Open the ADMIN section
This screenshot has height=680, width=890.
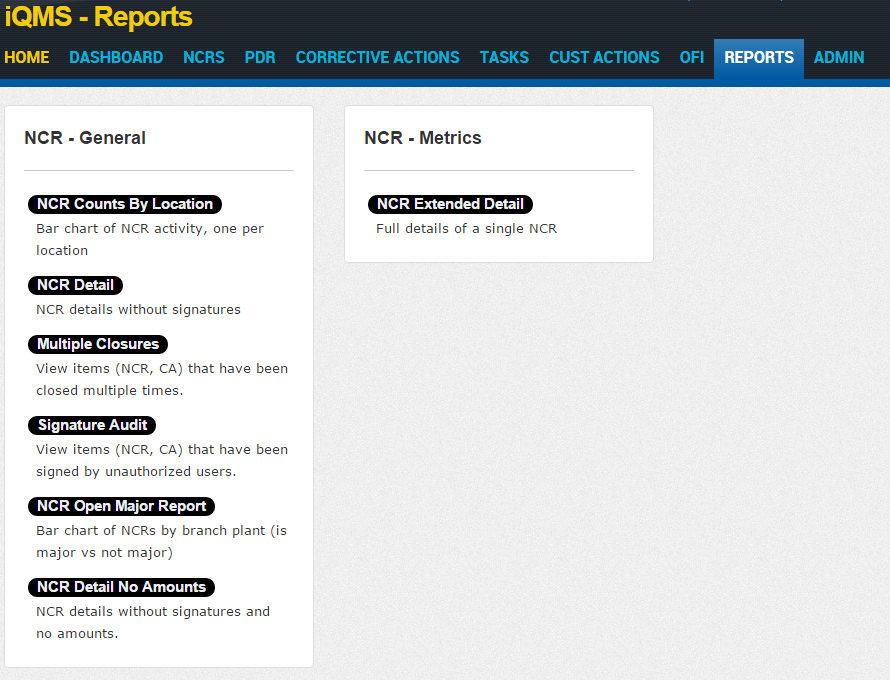839,57
